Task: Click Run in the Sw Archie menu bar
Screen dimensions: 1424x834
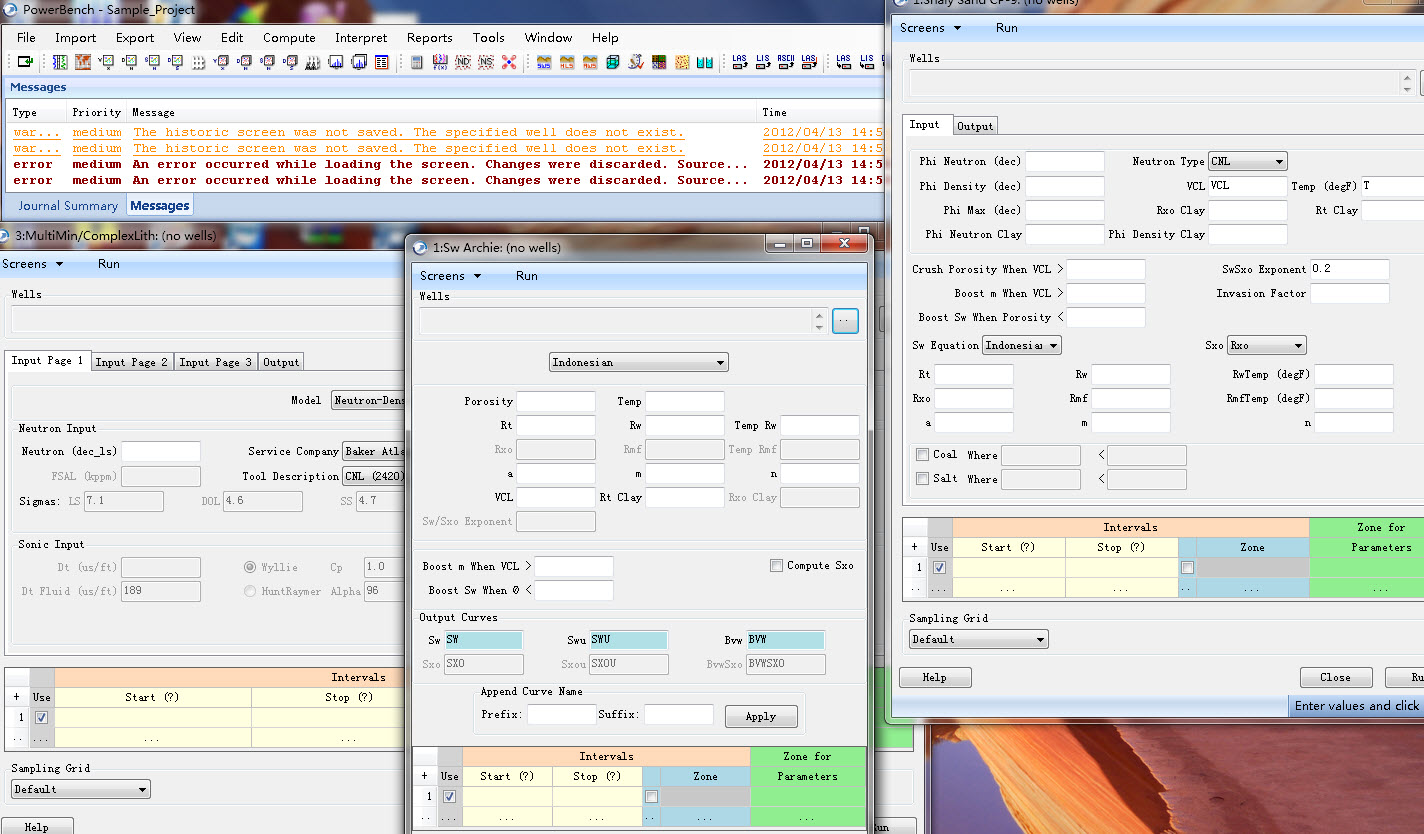Action: pyautogui.click(x=527, y=276)
